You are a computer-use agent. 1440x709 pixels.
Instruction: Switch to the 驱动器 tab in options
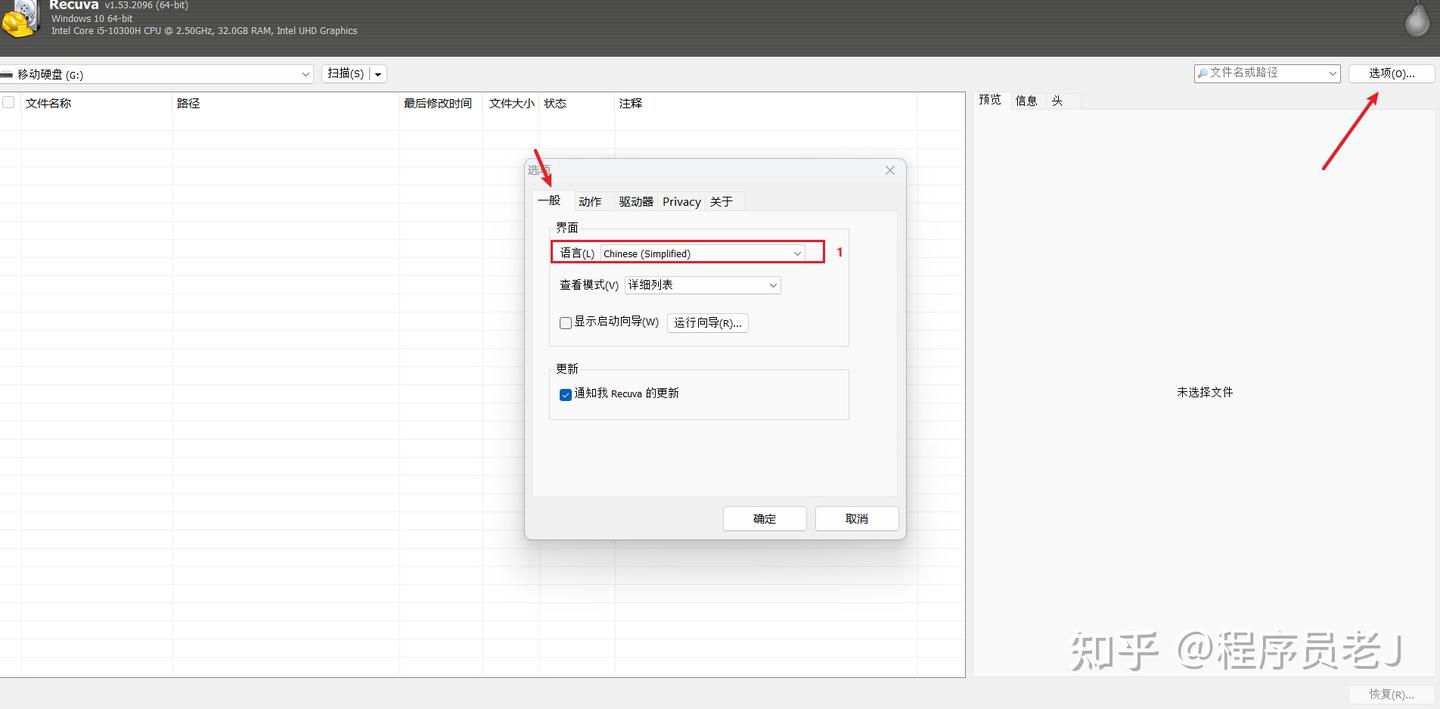tap(636, 201)
